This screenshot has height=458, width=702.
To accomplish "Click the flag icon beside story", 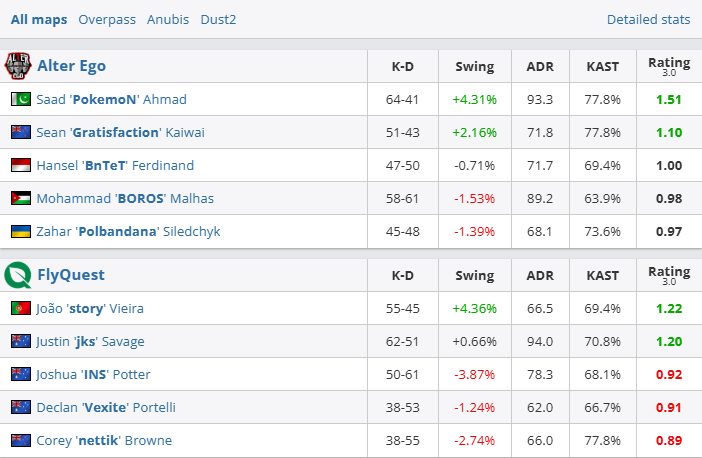I will point(21,308).
